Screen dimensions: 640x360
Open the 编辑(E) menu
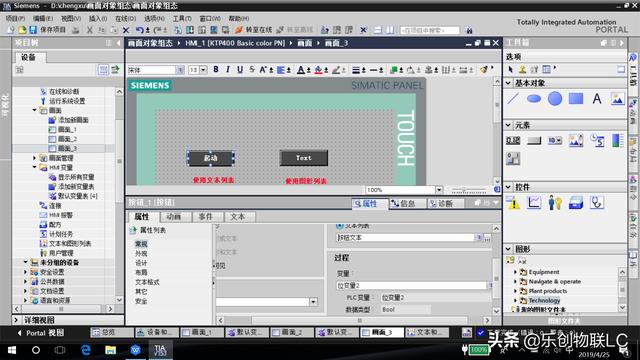[43, 18]
